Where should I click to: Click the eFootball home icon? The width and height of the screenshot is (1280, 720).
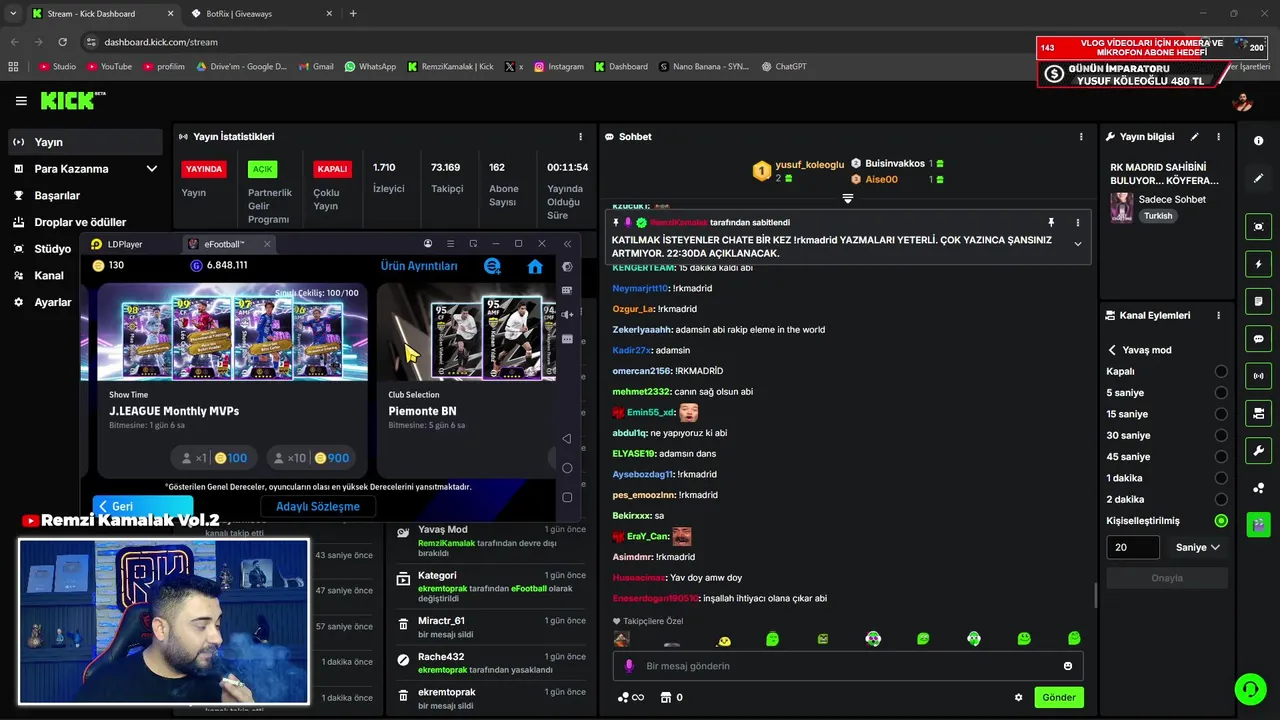point(535,266)
